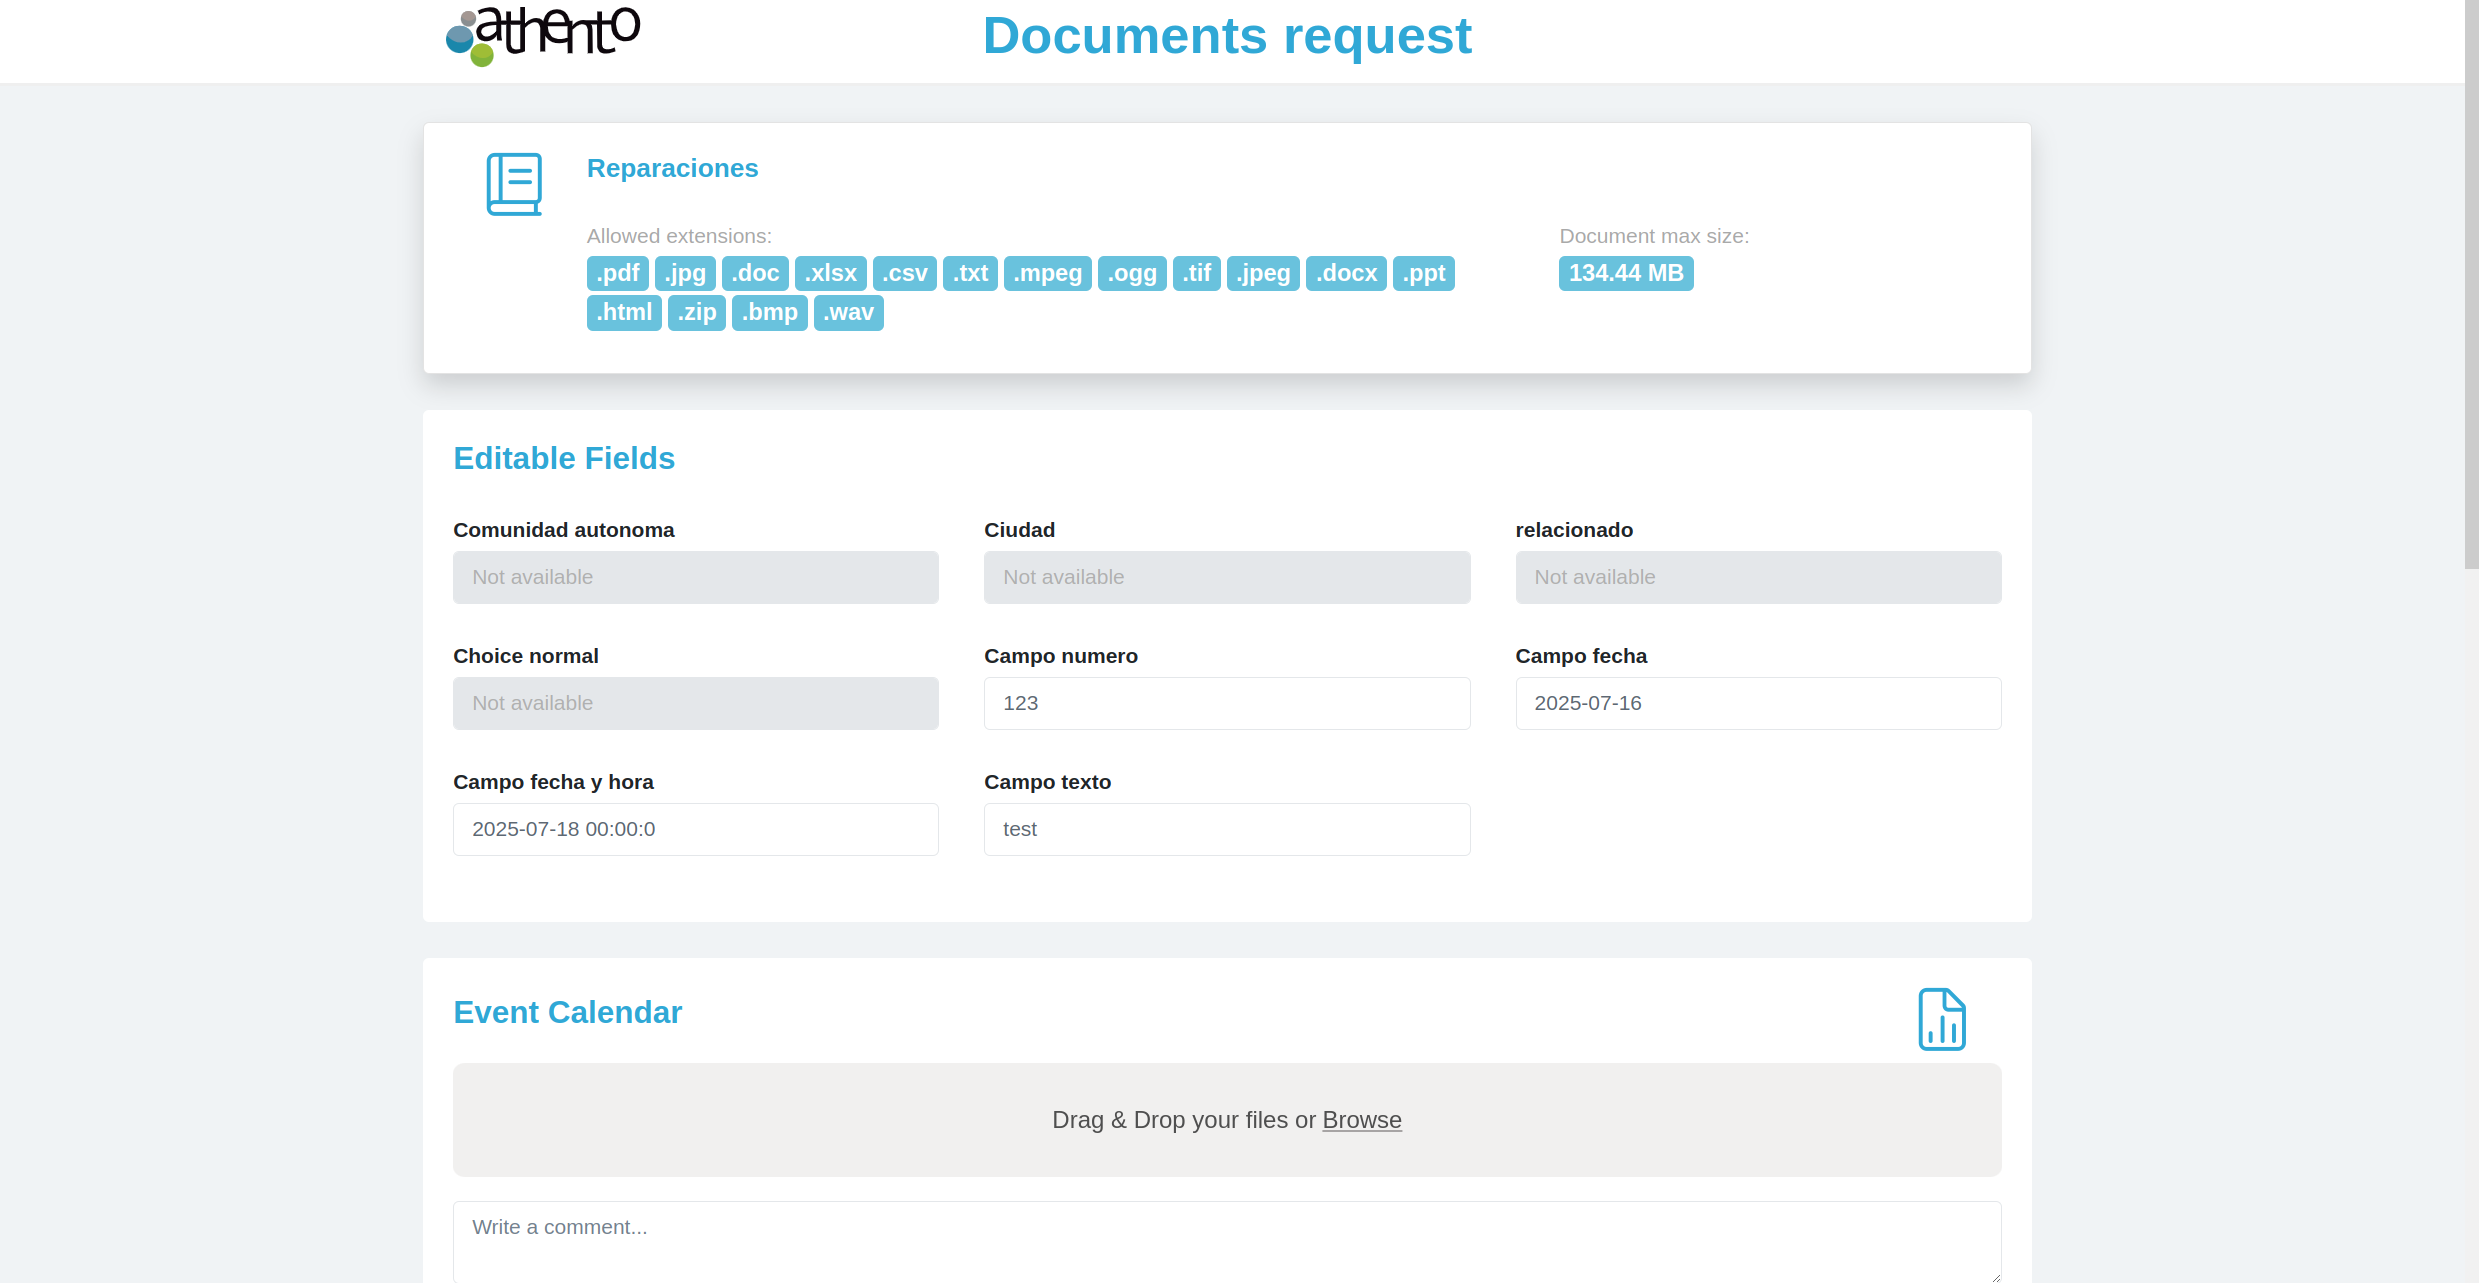The height and width of the screenshot is (1283, 2479).
Task: Click the Ciudad disabled field
Action: [x=1226, y=577]
